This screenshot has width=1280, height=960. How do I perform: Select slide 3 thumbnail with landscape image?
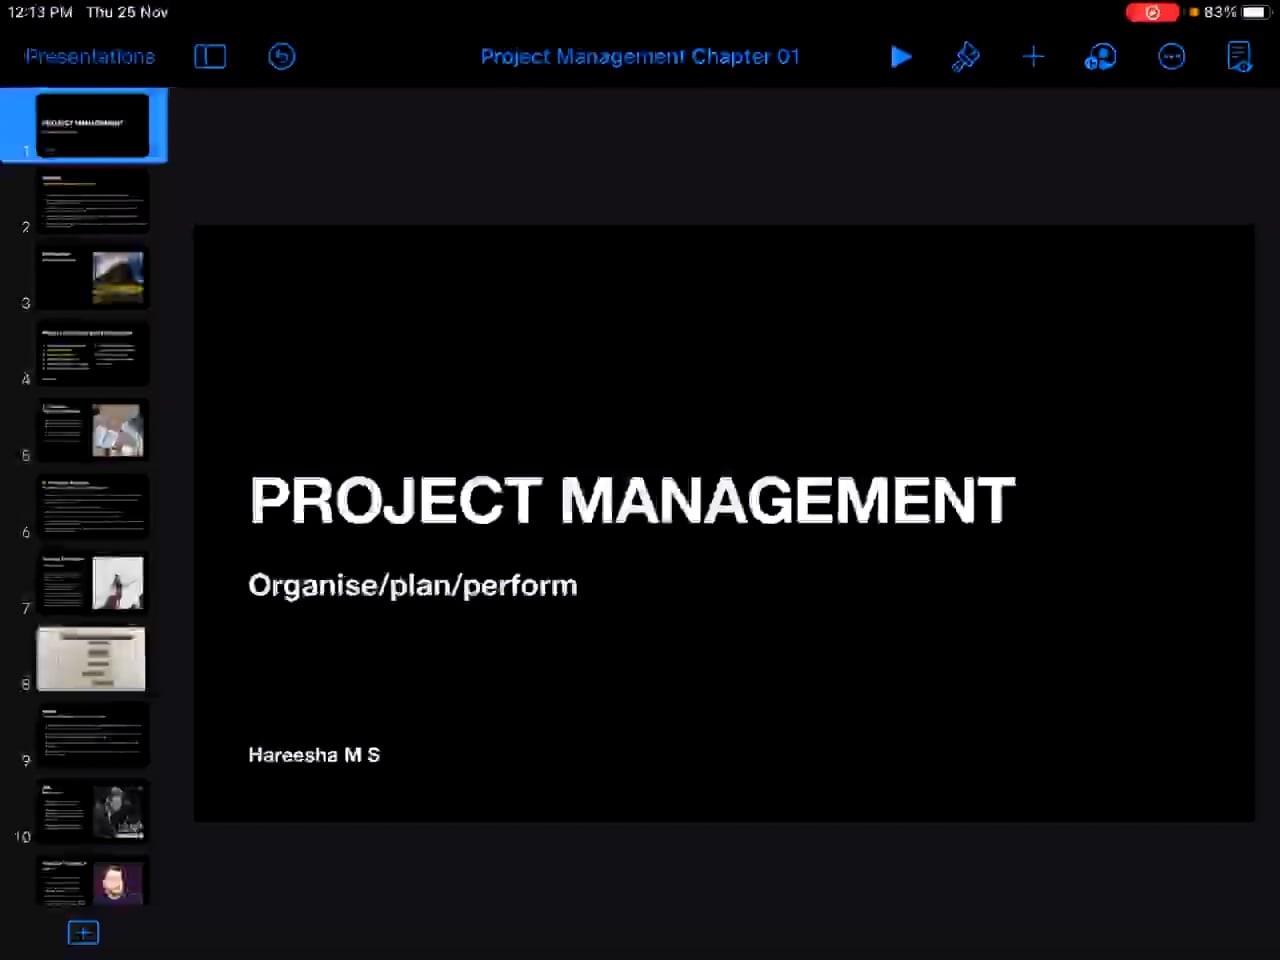pyautogui.click(x=93, y=277)
